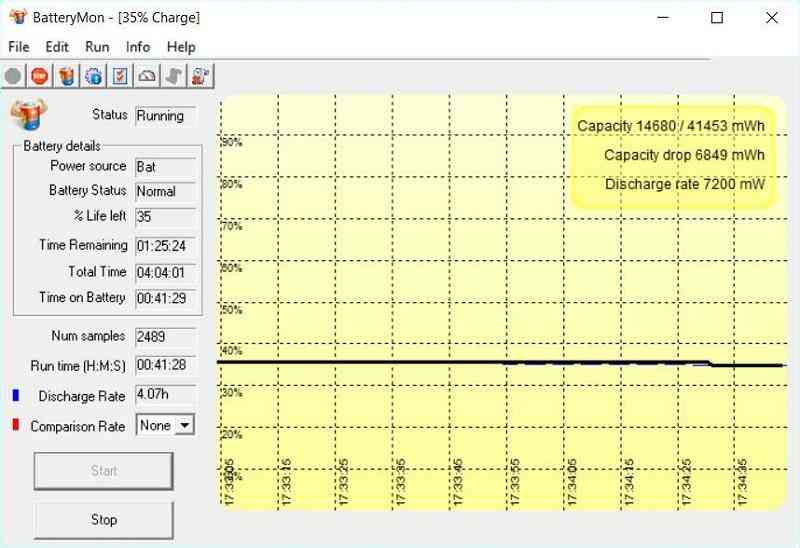Click the 90% graph axis label
The width and height of the screenshot is (800, 548).
(232, 142)
